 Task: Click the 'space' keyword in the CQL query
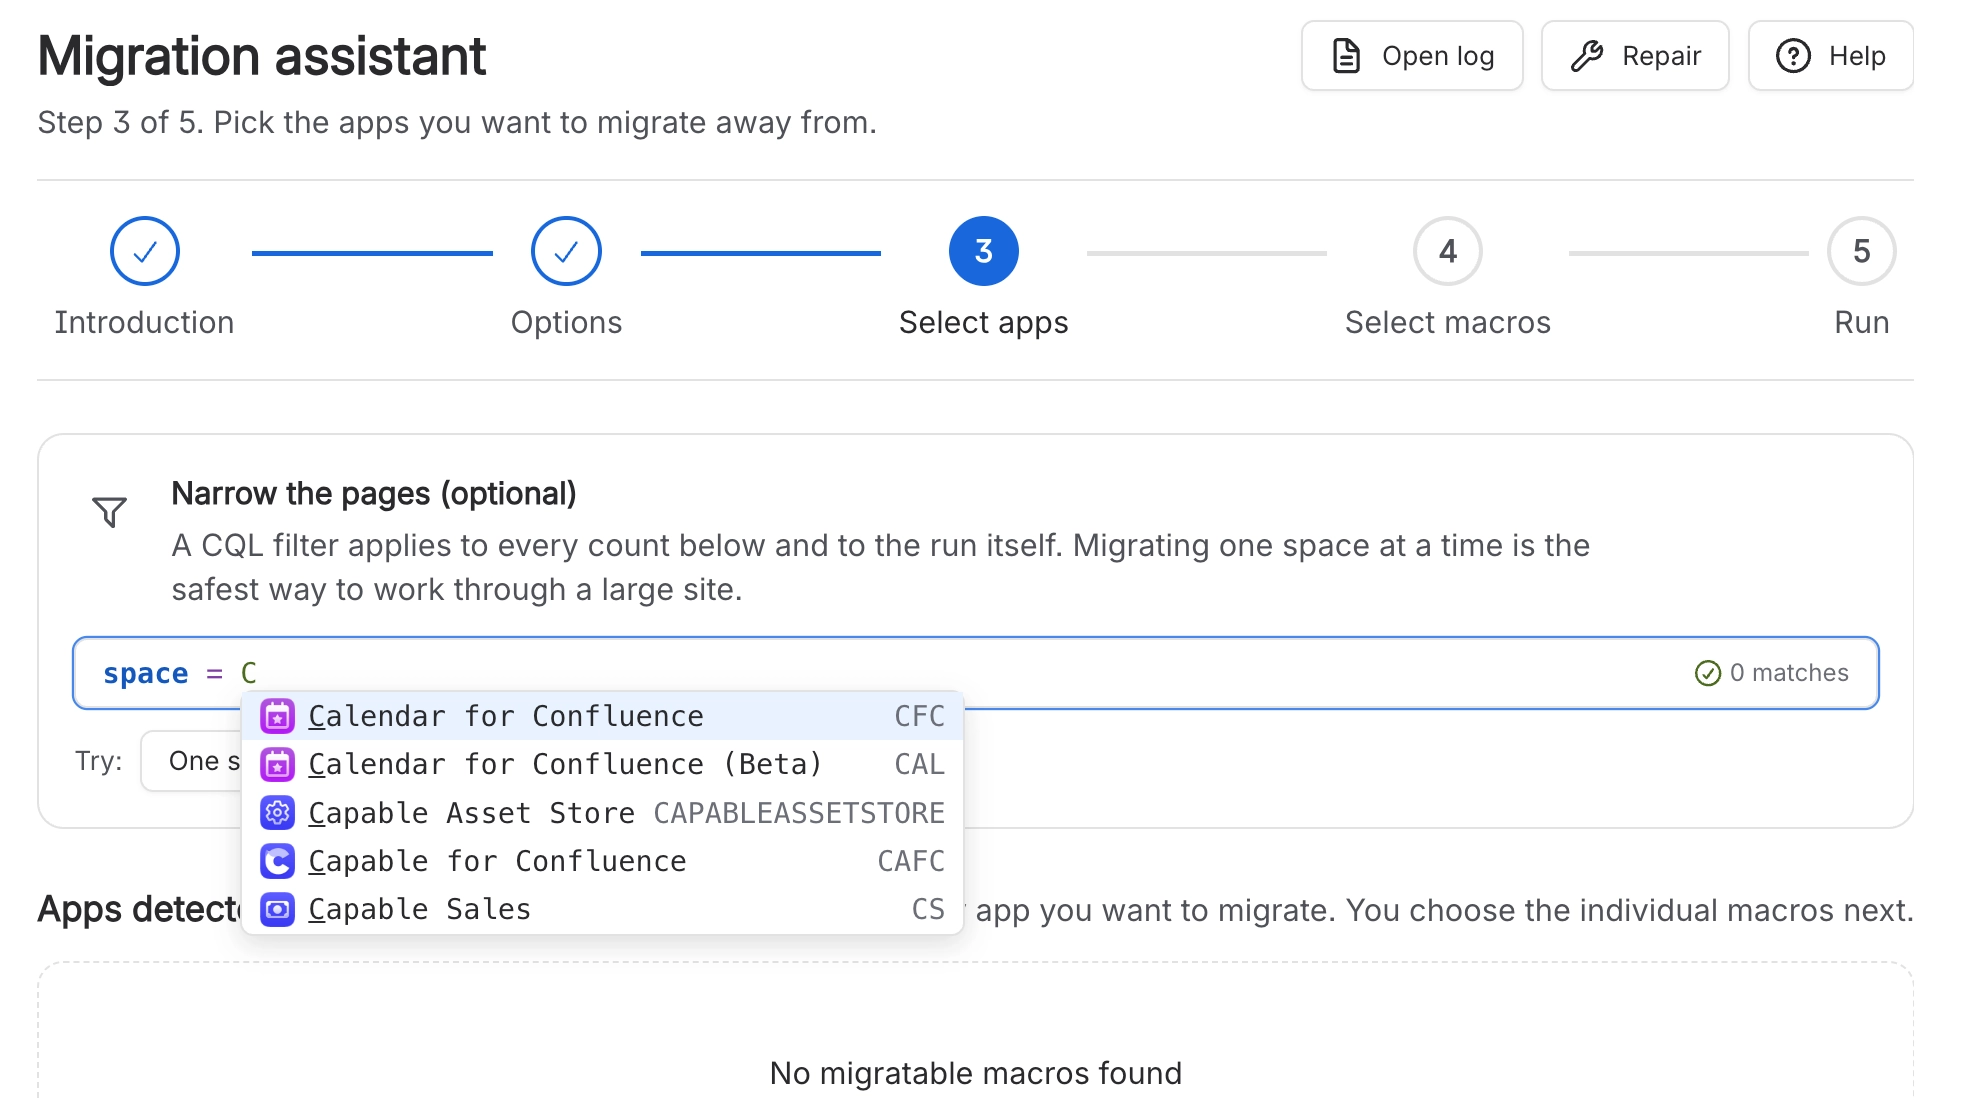pos(146,674)
